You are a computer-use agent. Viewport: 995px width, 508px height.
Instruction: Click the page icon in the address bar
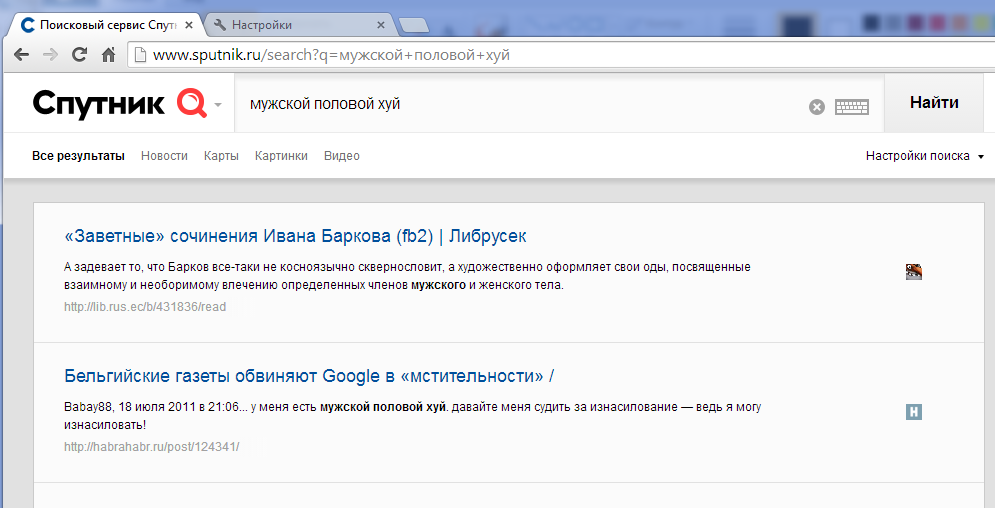pyautogui.click(x=140, y=55)
